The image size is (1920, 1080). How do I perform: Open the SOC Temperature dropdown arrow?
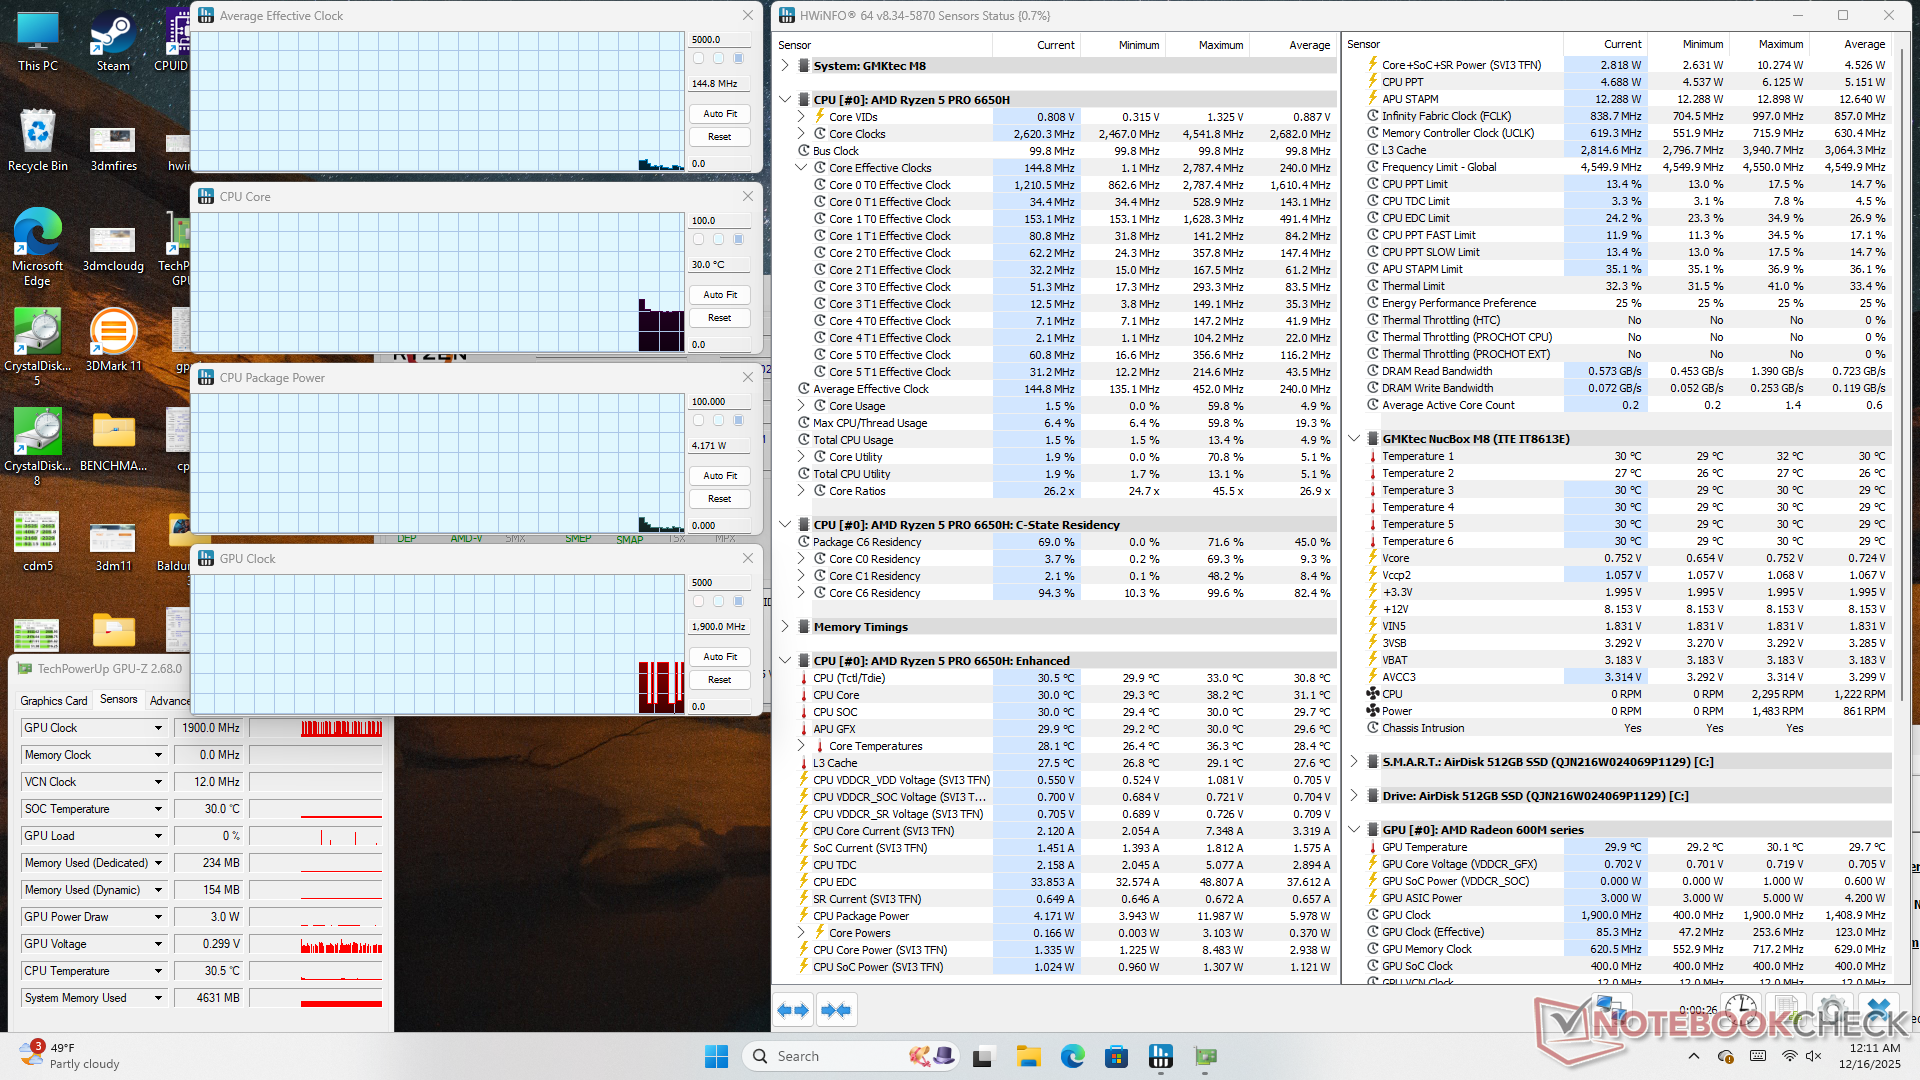158,809
